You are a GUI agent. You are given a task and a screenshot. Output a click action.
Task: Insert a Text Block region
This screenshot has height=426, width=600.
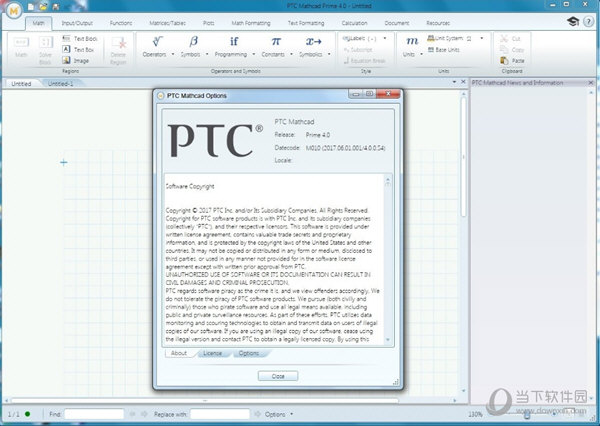click(x=80, y=39)
